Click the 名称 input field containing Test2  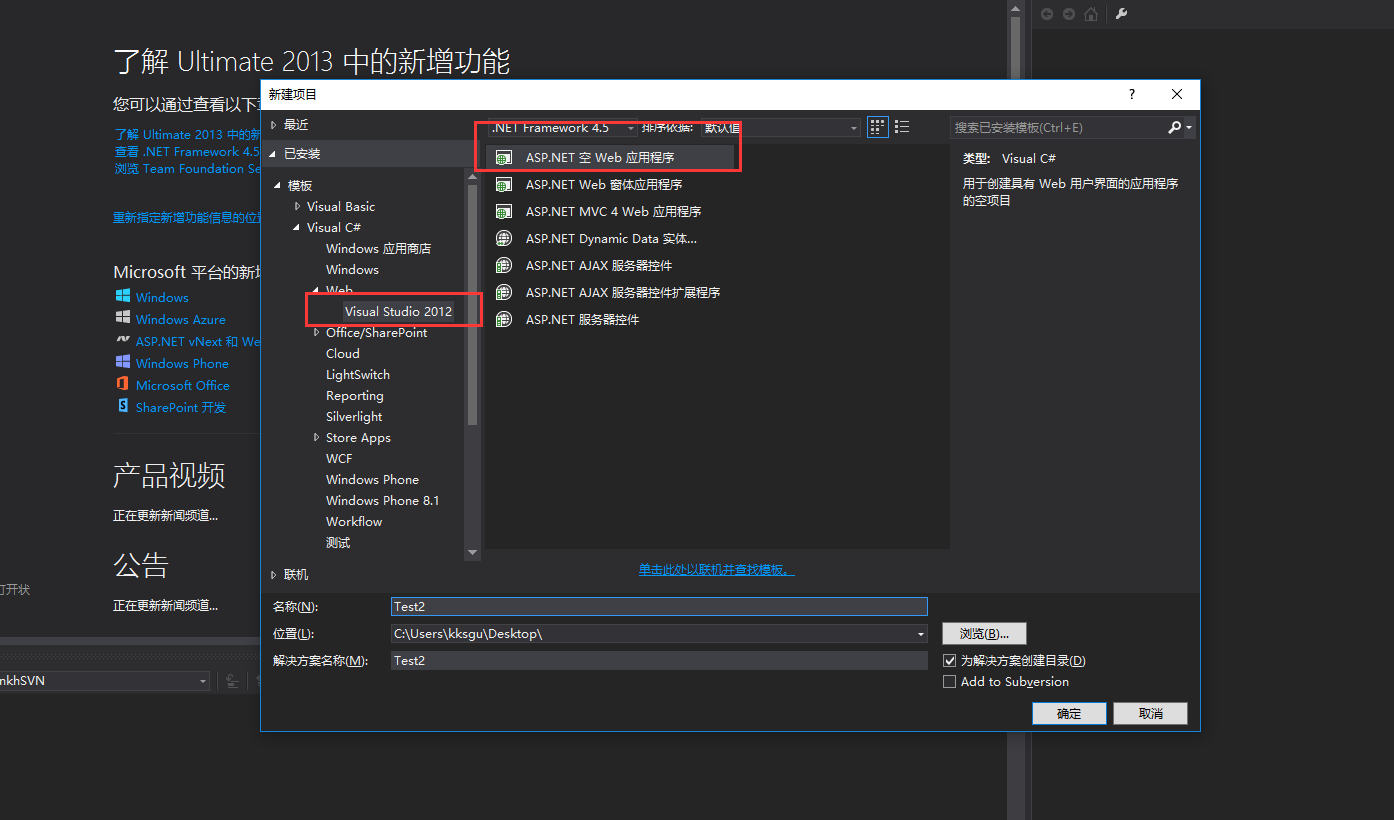click(659, 606)
